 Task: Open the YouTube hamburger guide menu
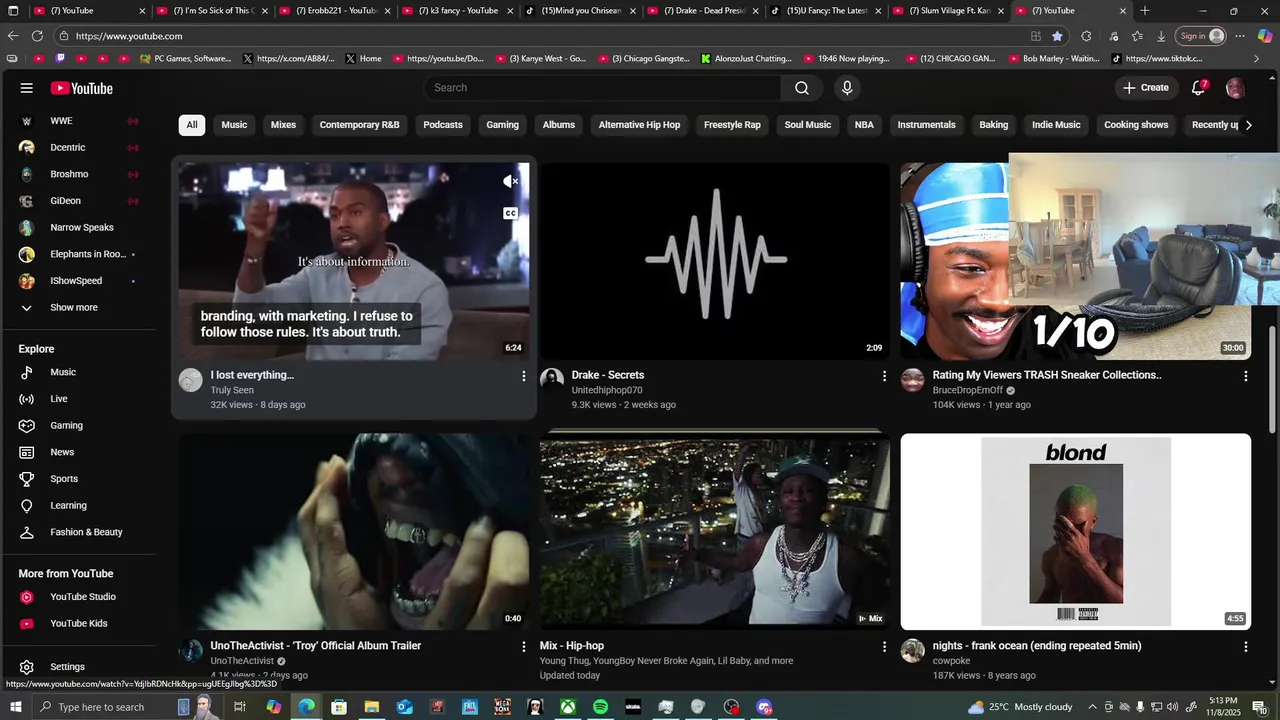pyautogui.click(x=26, y=88)
